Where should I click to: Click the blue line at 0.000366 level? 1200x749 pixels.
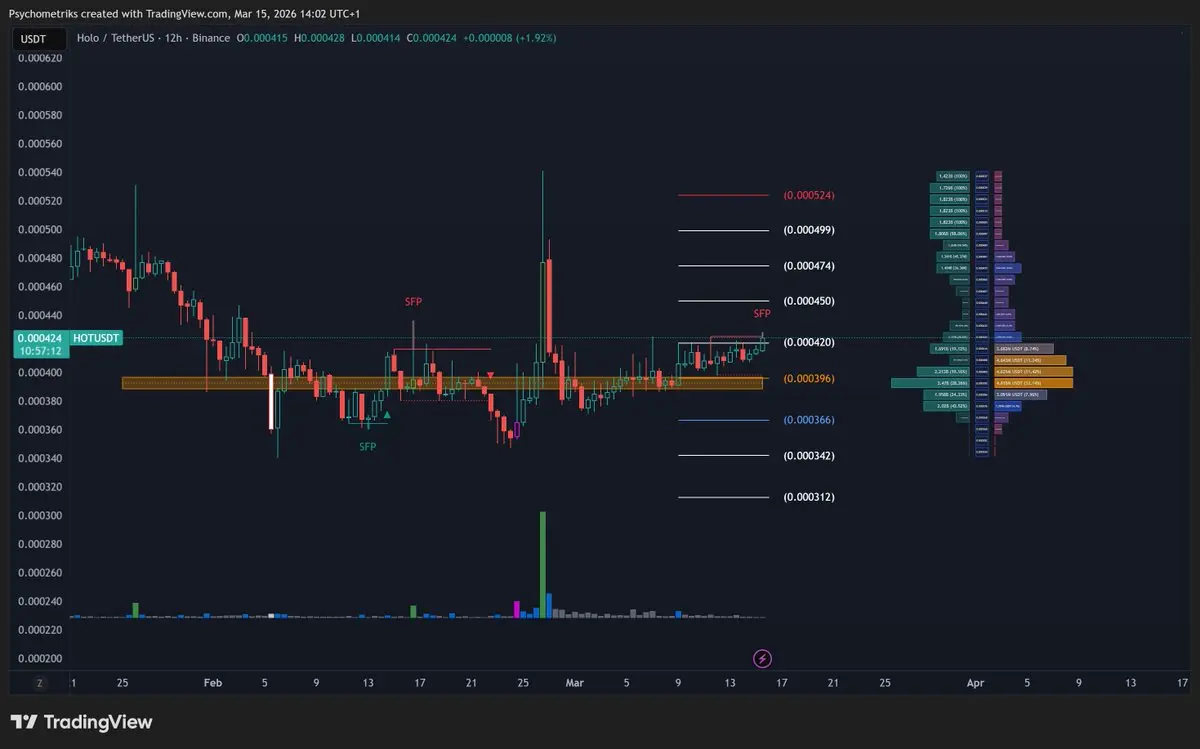click(x=723, y=420)
